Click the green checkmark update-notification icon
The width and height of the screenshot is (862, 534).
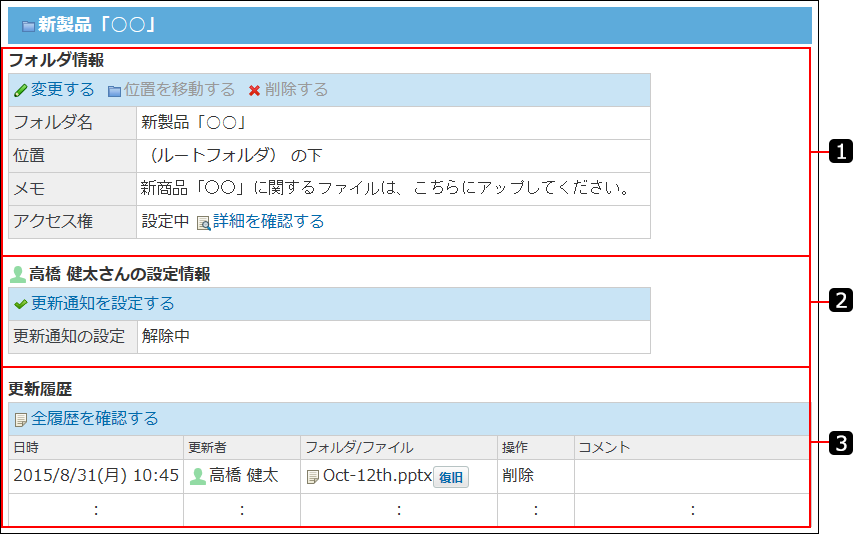(20, 304)
